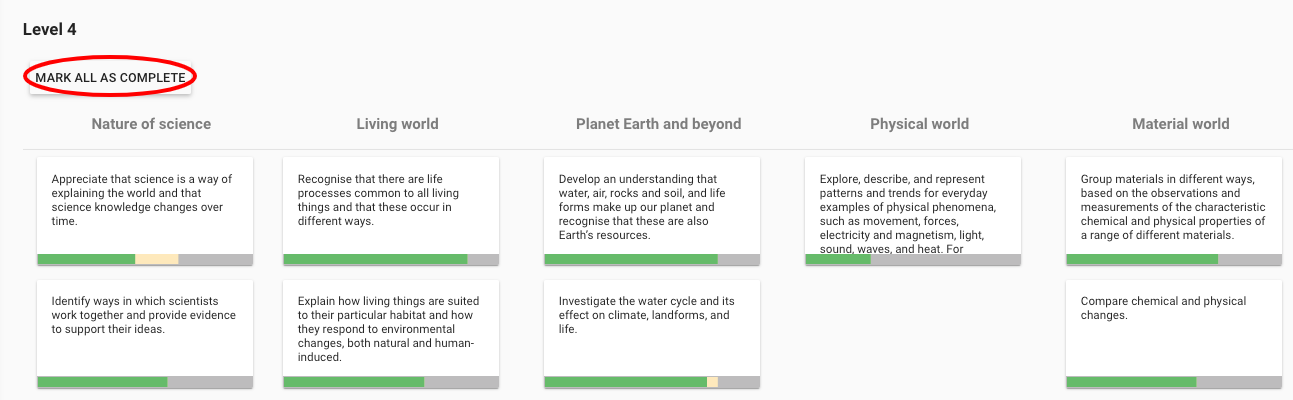Select the Material world column header
Viewport: 1293px width, 400px height.
pyautogui.click(x=1180, y=124)
